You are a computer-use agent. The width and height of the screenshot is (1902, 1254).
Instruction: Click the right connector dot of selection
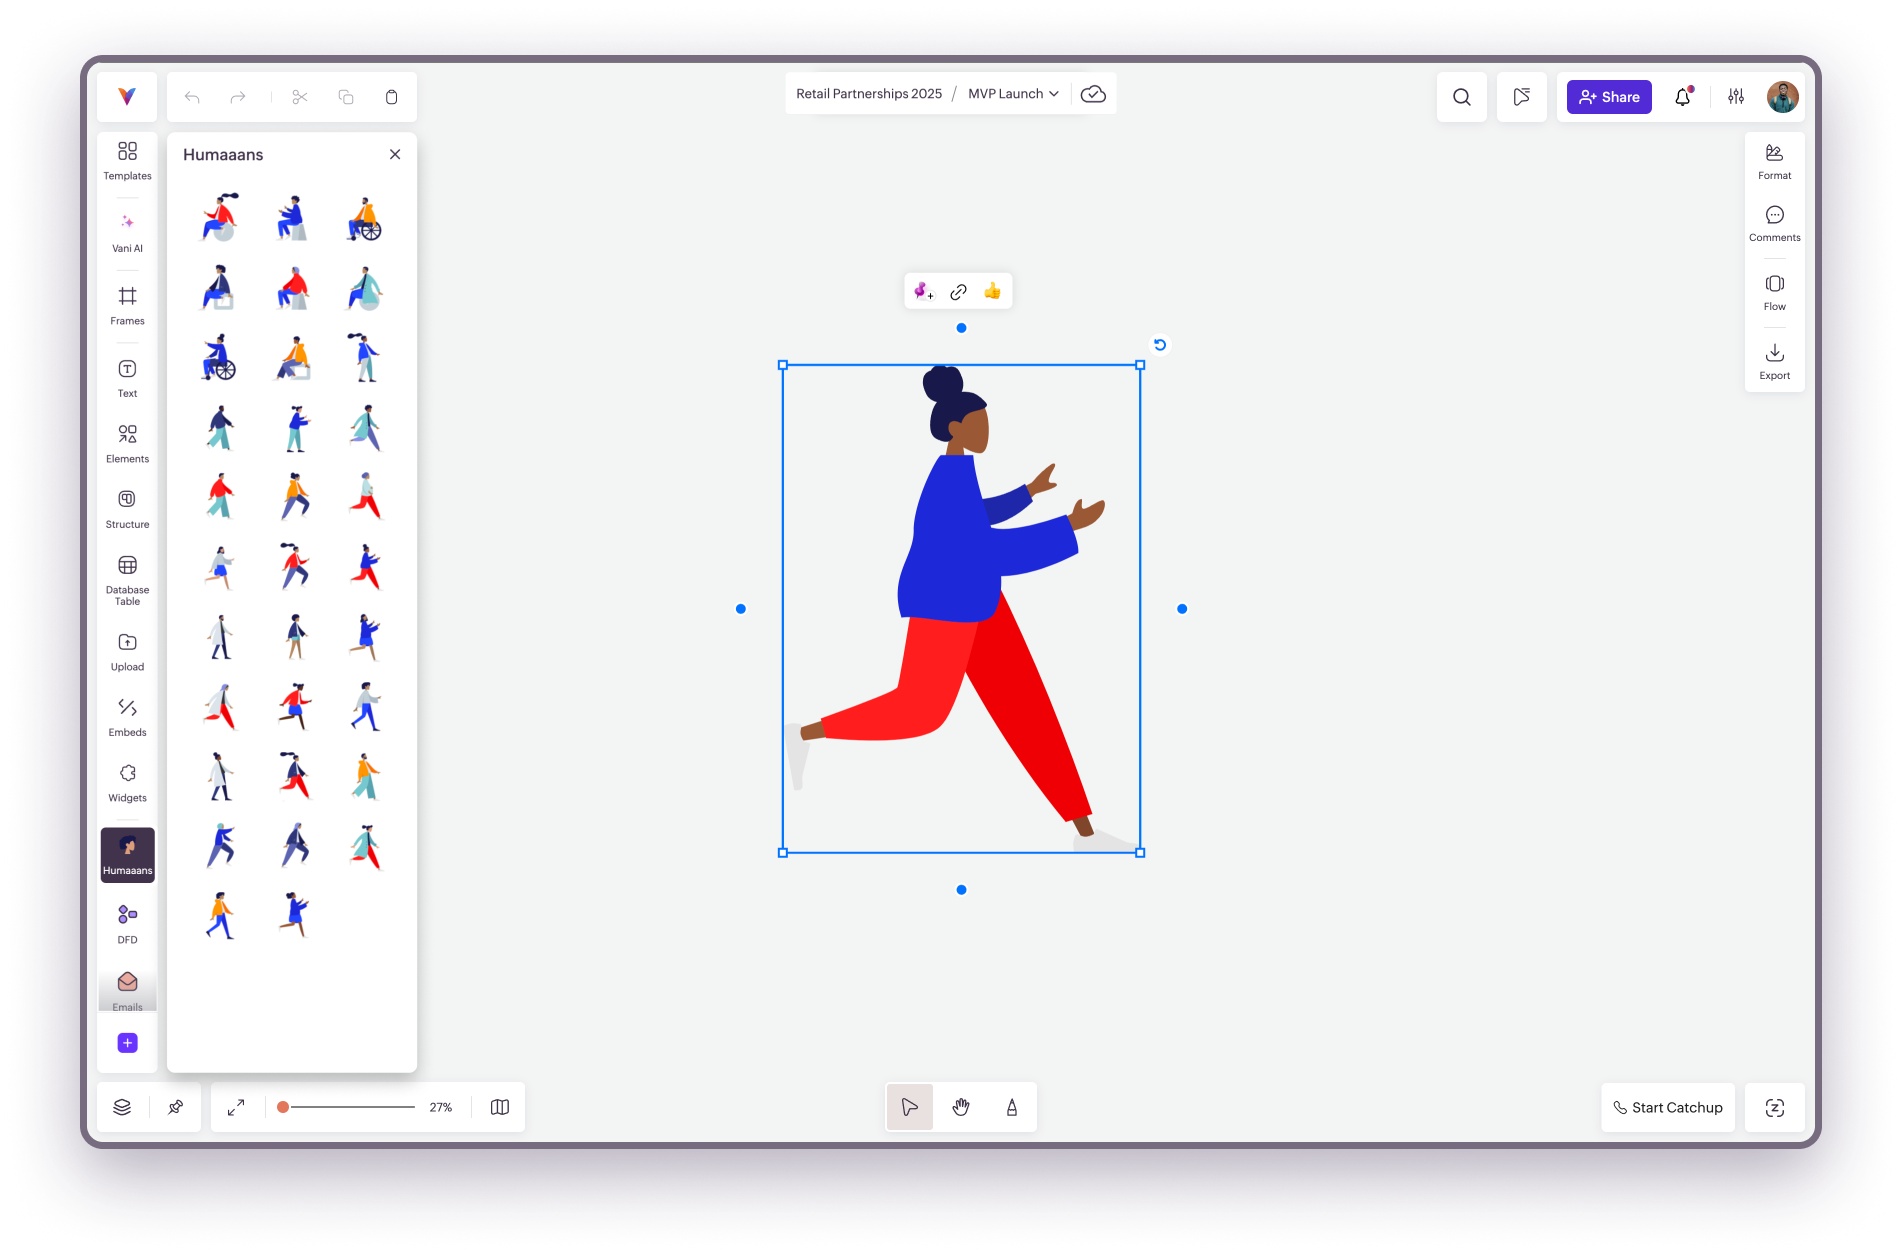point(1182,609)
